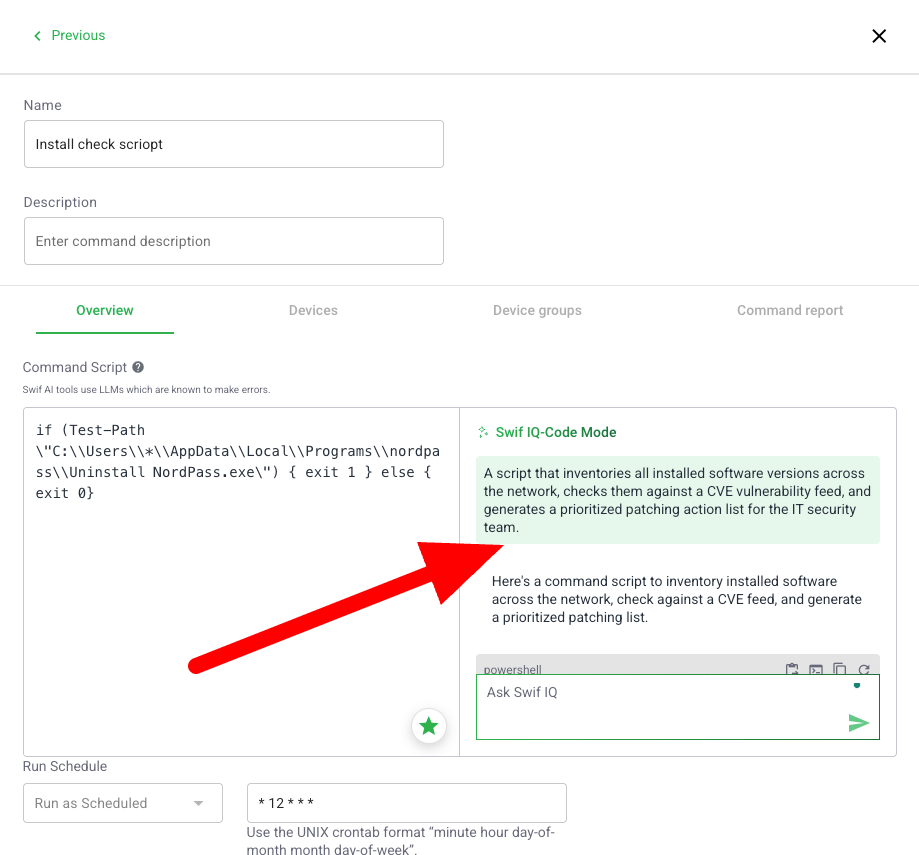Click the terminal icon on powershell code block
This screenshot has width=919, height=855.
pyautogui.click(x=816, y=669)
